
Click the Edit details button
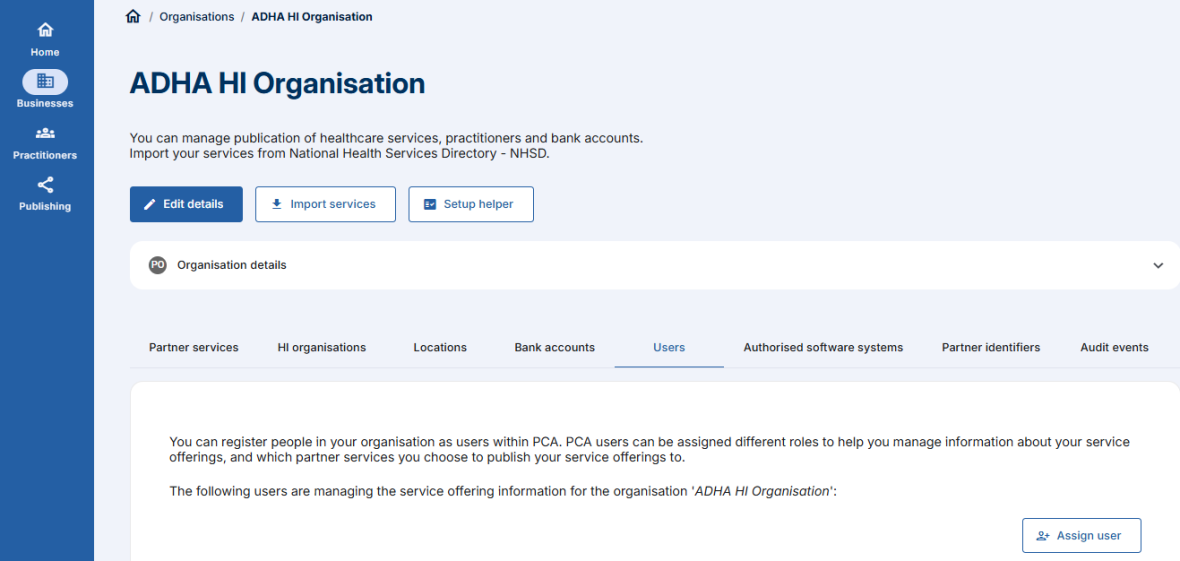coord(186,204)
